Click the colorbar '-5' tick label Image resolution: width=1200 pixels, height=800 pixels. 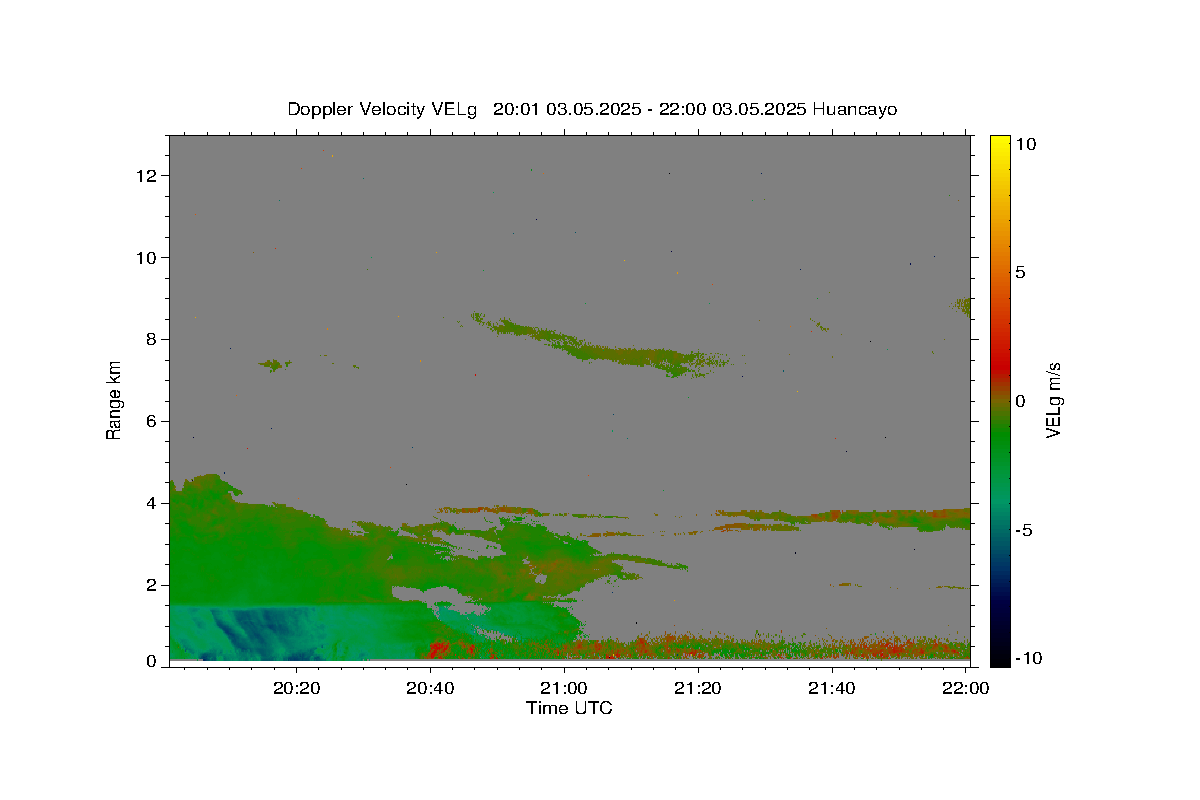(x=1025, y=530)
